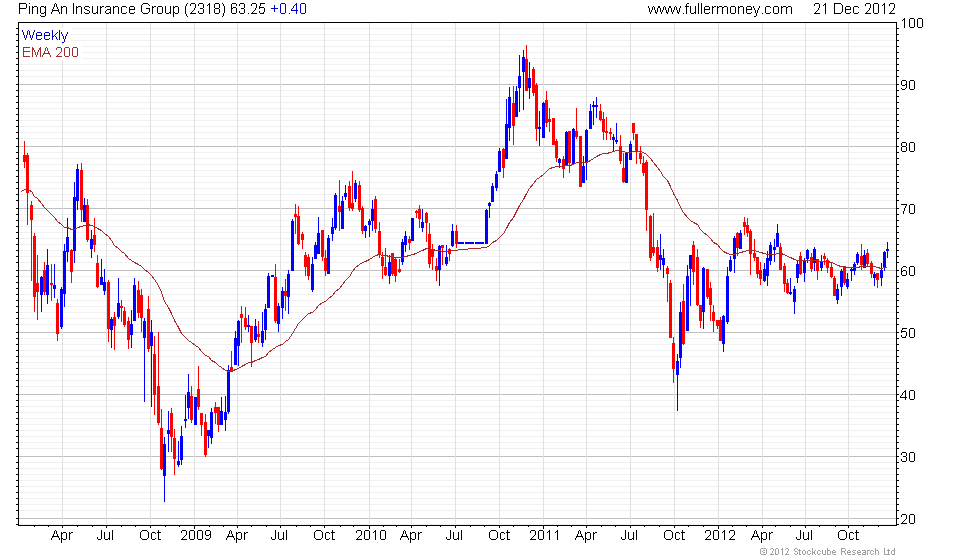
Task: Click the x-axis label '2011'
Action: [x=544, y=536]
